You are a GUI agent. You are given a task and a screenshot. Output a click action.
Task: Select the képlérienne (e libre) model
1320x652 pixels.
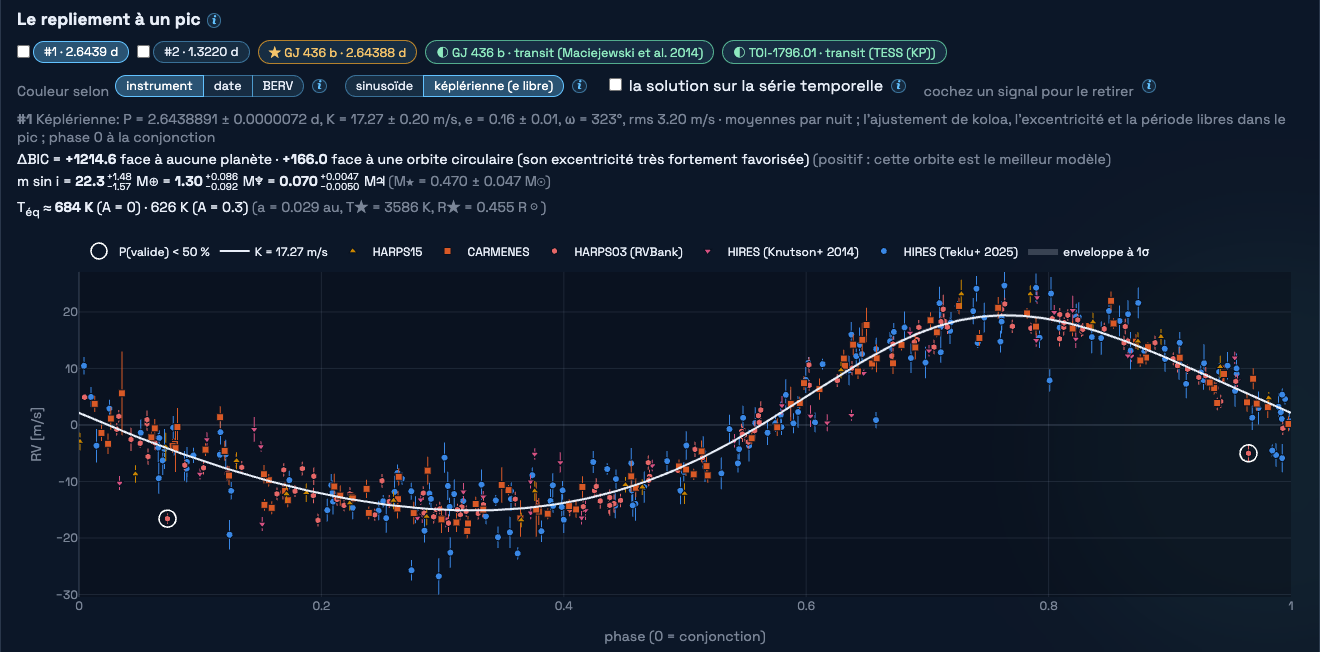click(x=493, y=86)
